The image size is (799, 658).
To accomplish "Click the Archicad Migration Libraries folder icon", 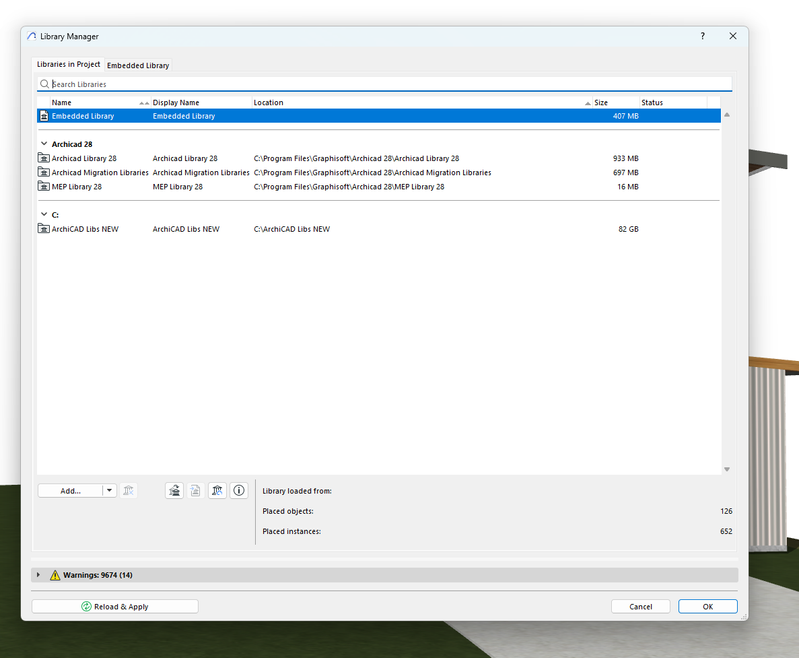I will (44, 172).
